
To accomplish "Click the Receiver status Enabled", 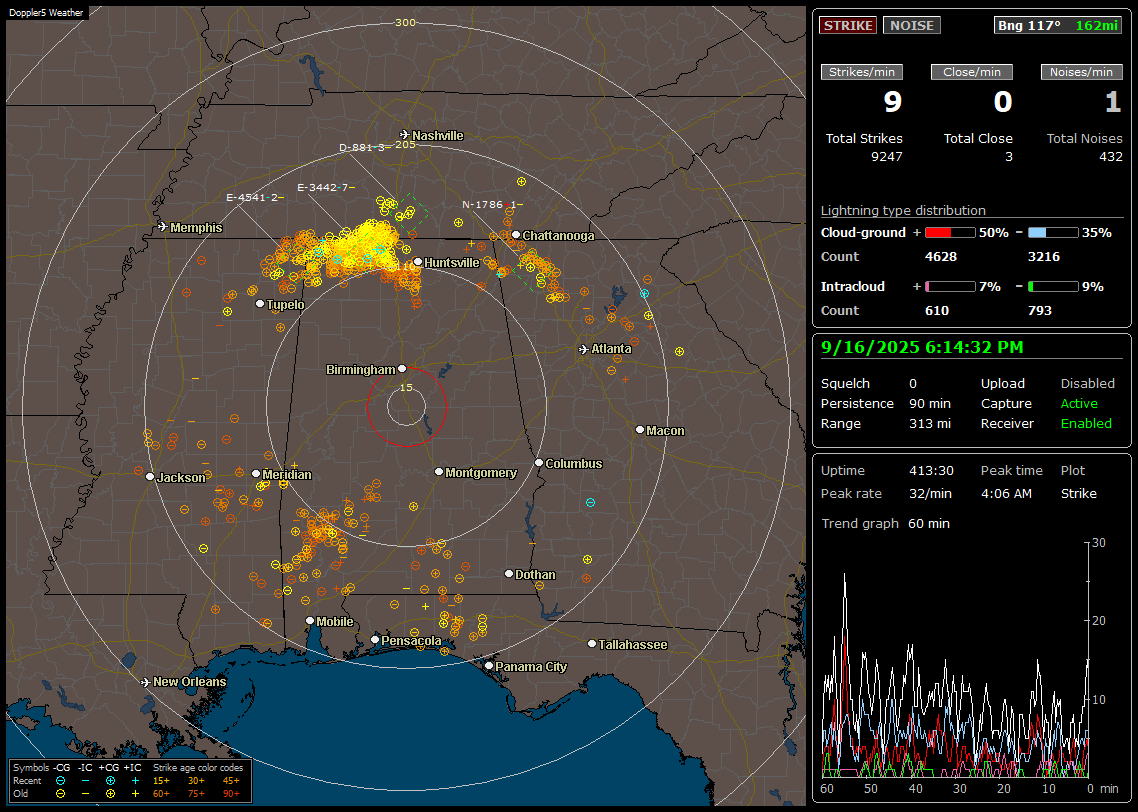I will pos(1086,424).
